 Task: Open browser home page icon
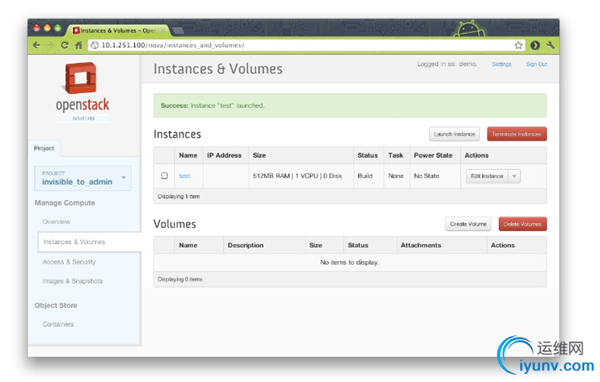click(x=78, y=45)
